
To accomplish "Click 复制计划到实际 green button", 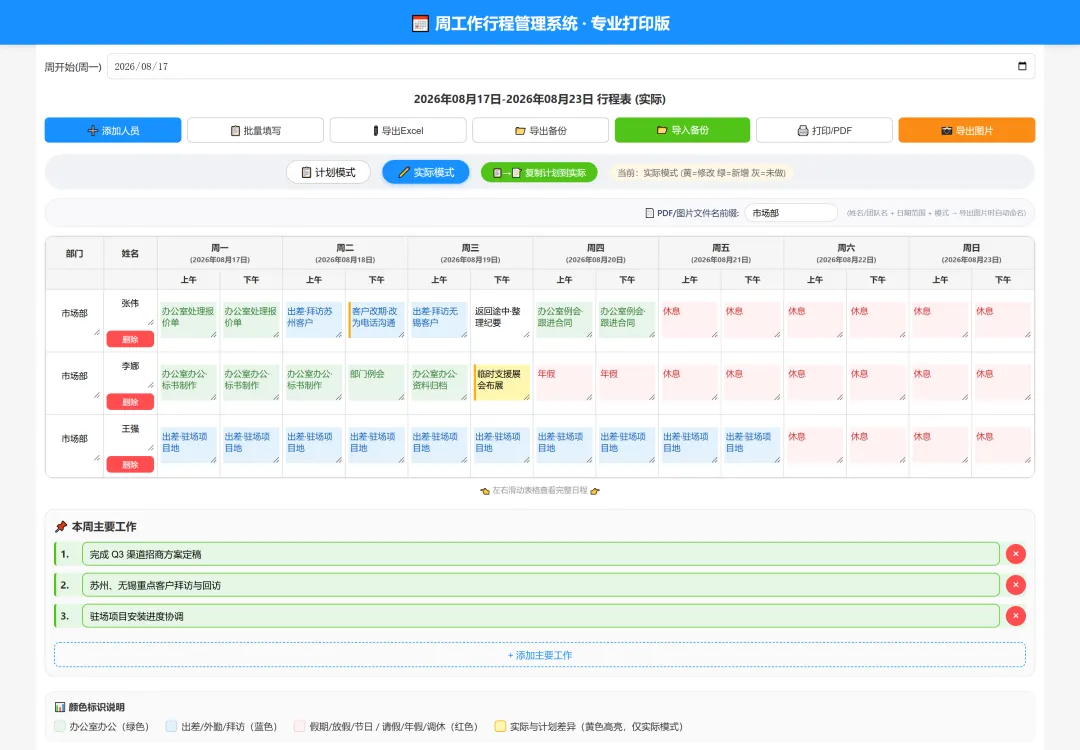I will pos(539,173).
